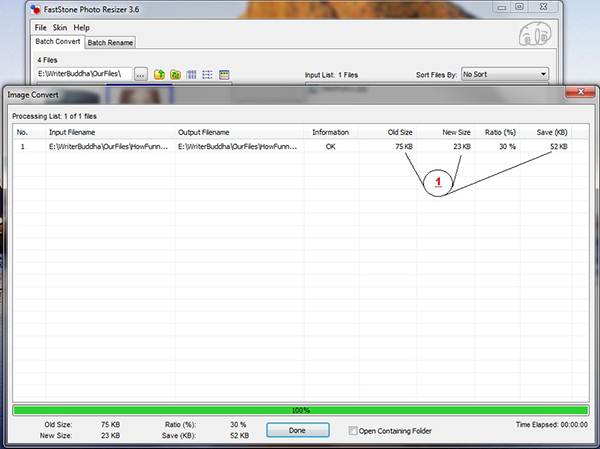The width and height of the screenshot is (600, 449).
Task: Select the input filename cell in row 1
Action: [108, 147]
